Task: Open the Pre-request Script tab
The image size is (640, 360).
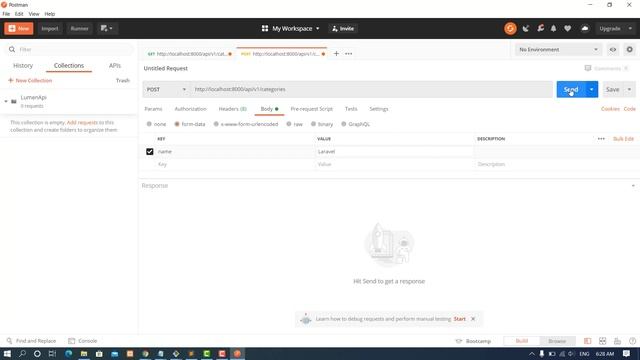Action: (311, 109)
